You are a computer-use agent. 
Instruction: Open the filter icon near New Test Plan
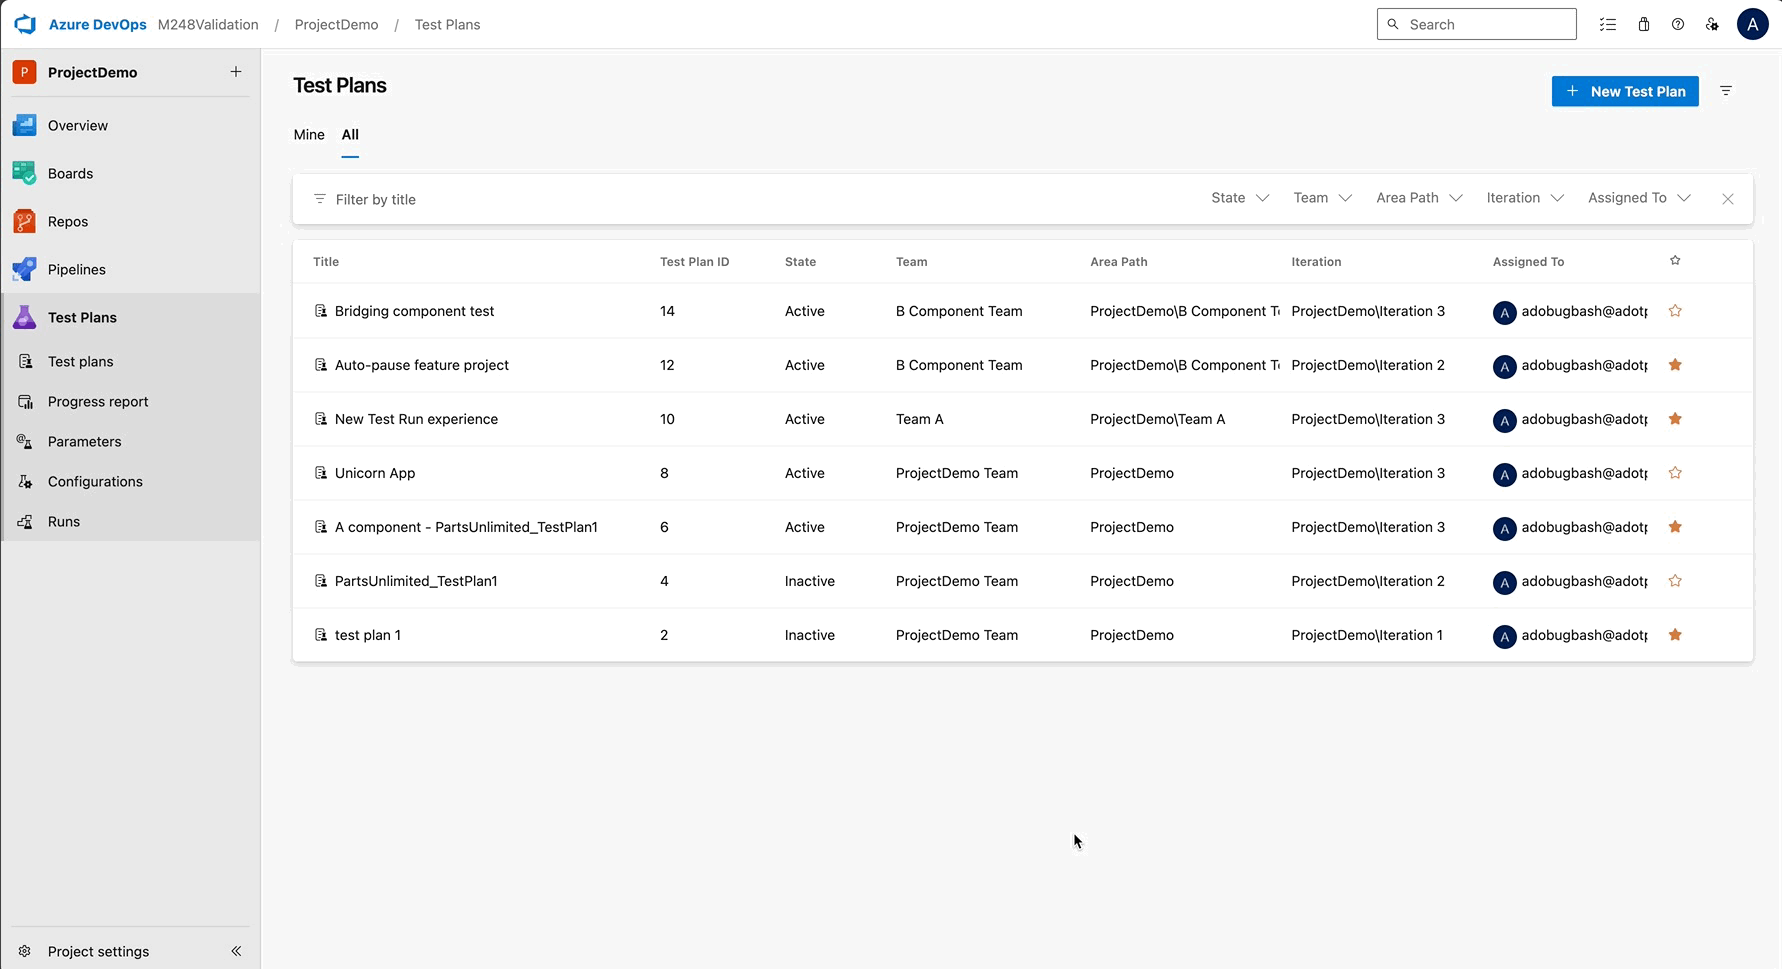click(x=1726, y=91)
